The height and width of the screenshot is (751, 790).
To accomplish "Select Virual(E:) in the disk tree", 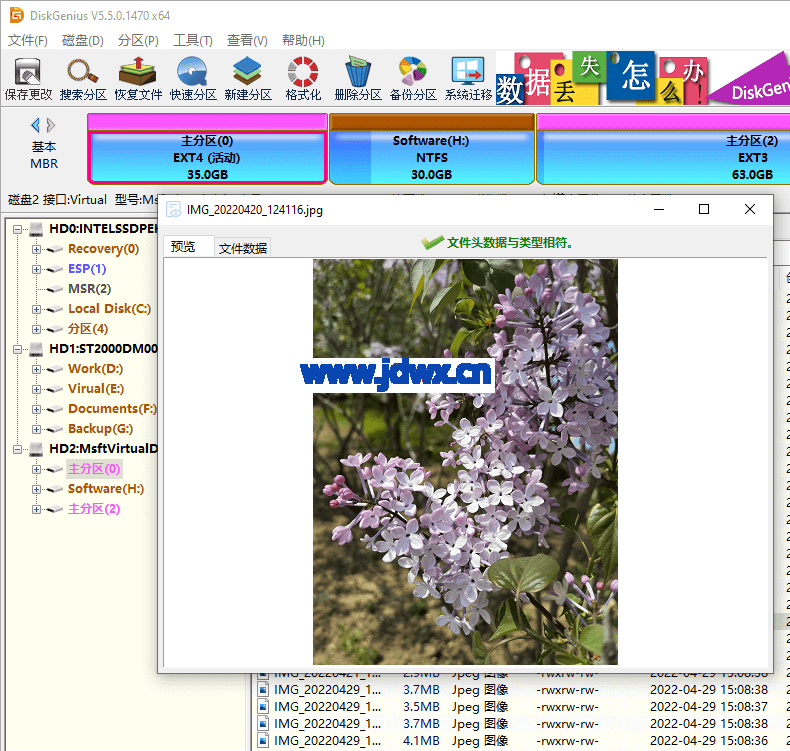I will 96,389.
